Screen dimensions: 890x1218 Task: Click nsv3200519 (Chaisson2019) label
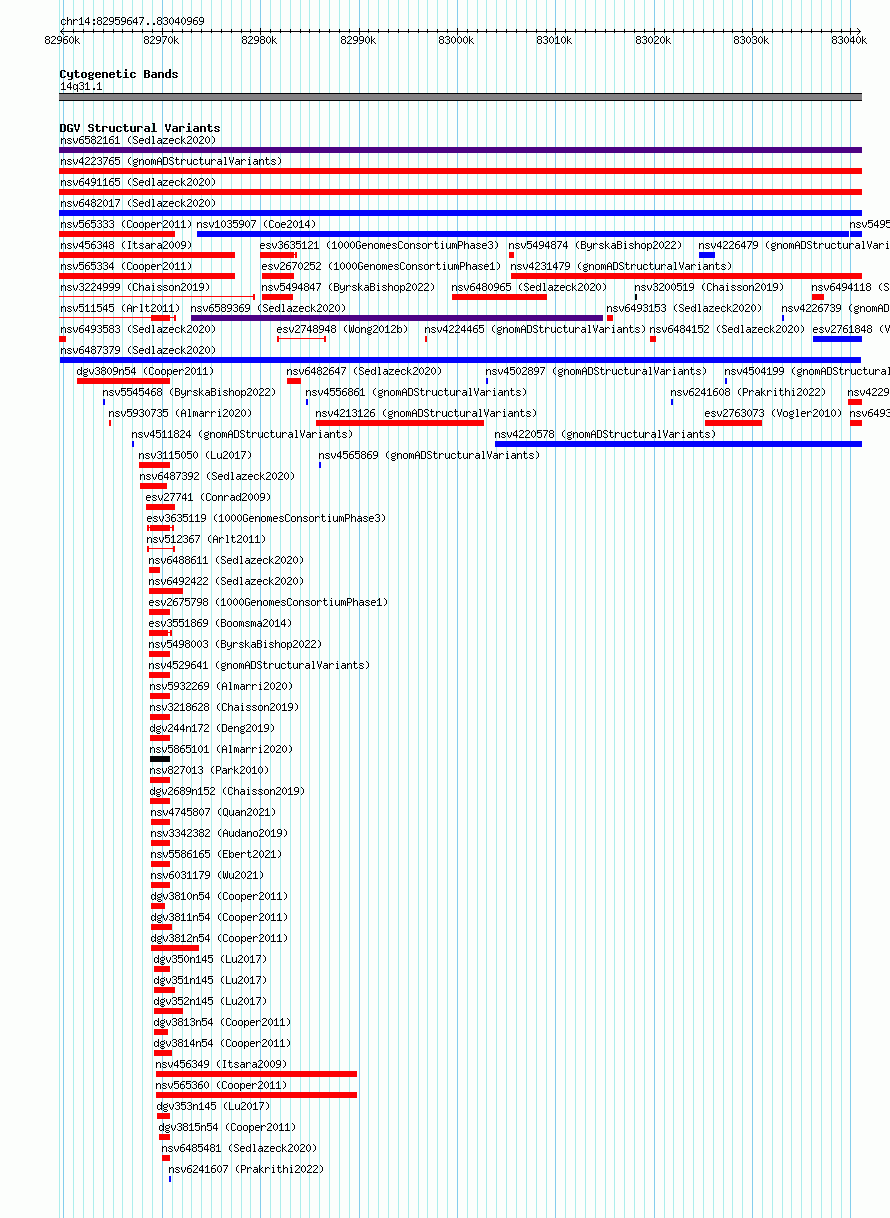click(x=709, y=287)
